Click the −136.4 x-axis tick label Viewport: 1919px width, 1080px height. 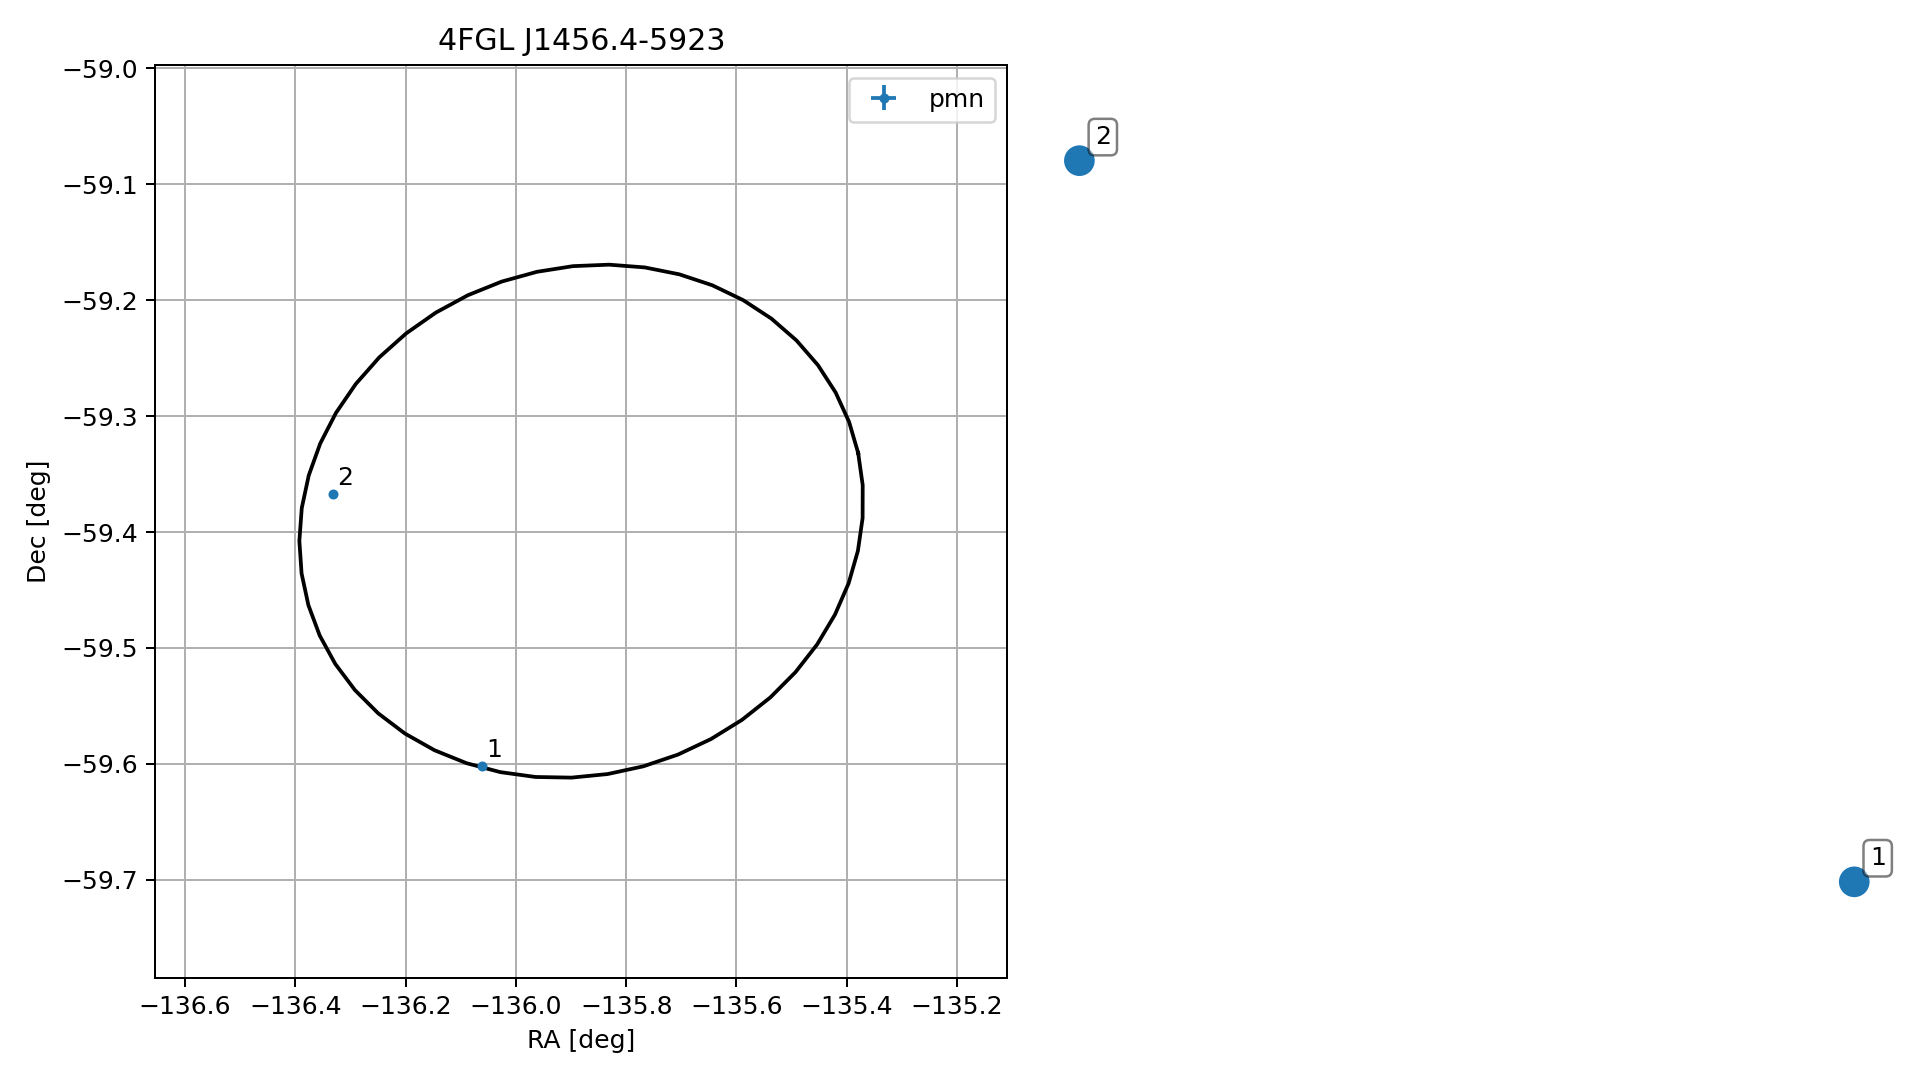[x=295, y=1006]
